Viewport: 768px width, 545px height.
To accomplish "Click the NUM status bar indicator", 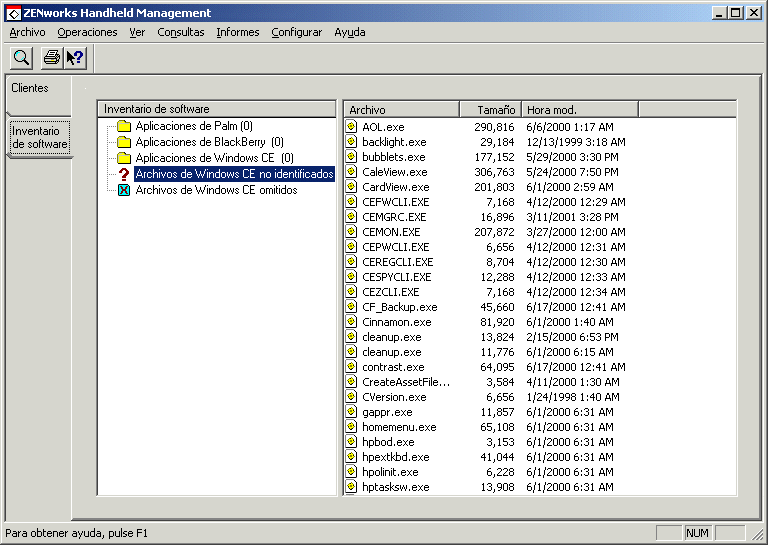I will click(697, 533).
